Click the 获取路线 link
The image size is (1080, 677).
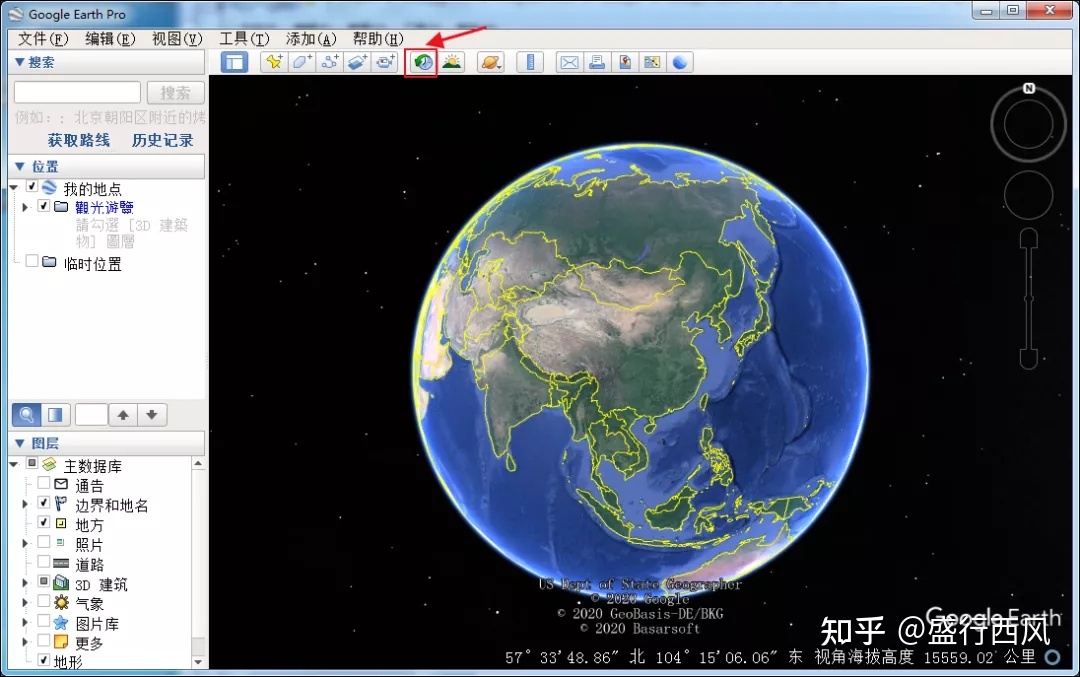click(x=79, y=141)
